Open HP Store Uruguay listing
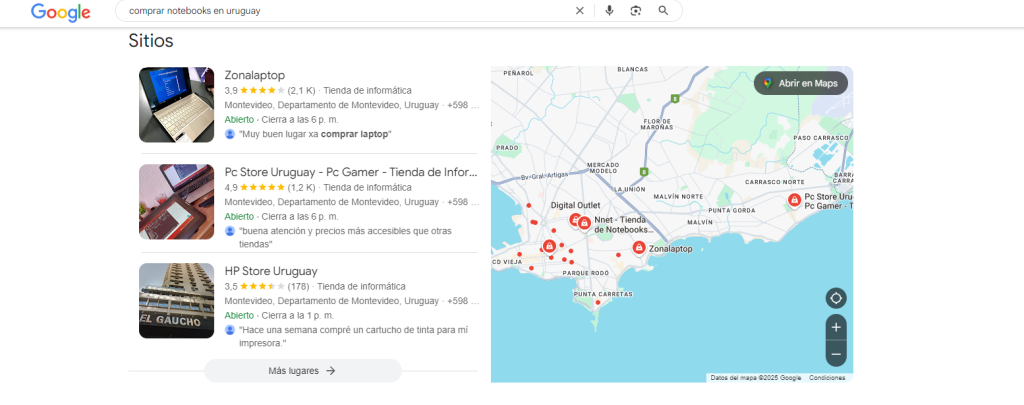 (270, 270)
